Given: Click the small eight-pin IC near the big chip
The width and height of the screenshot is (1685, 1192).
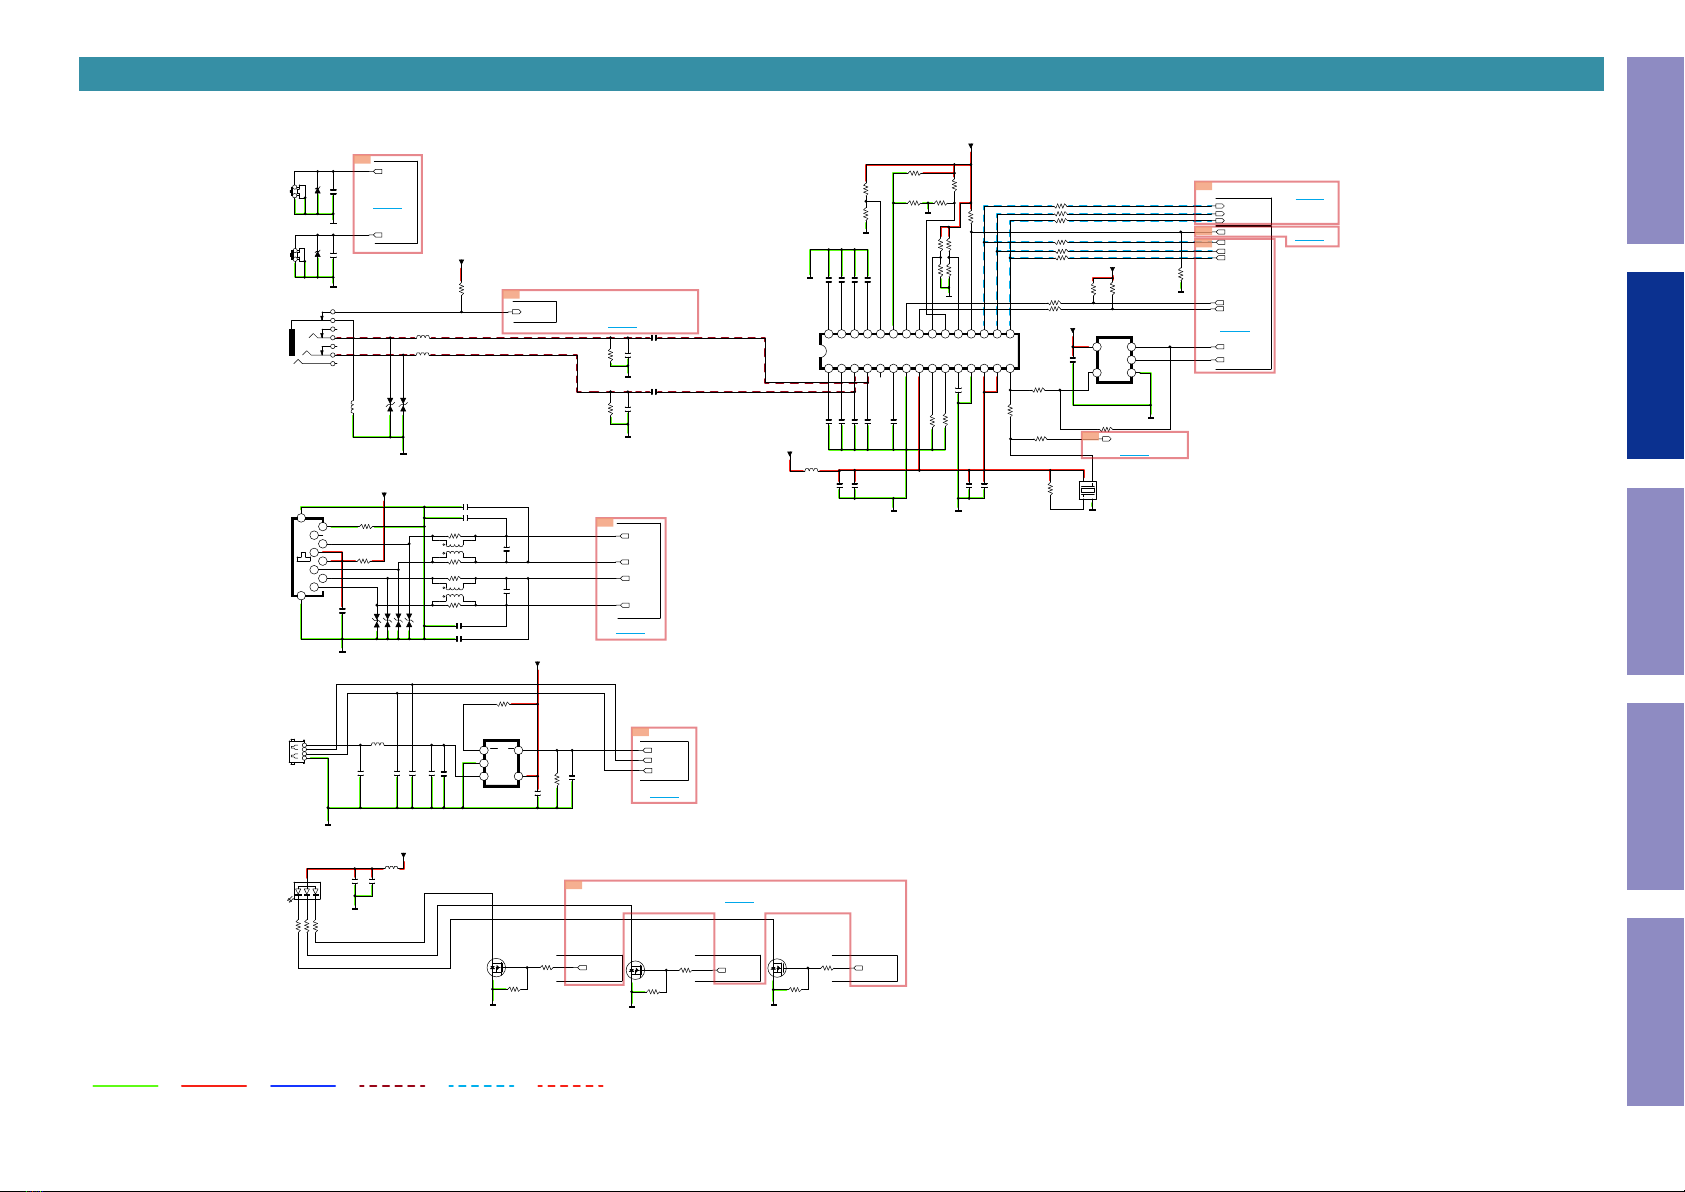Looking at the screenshot, I should [1114, 359].
